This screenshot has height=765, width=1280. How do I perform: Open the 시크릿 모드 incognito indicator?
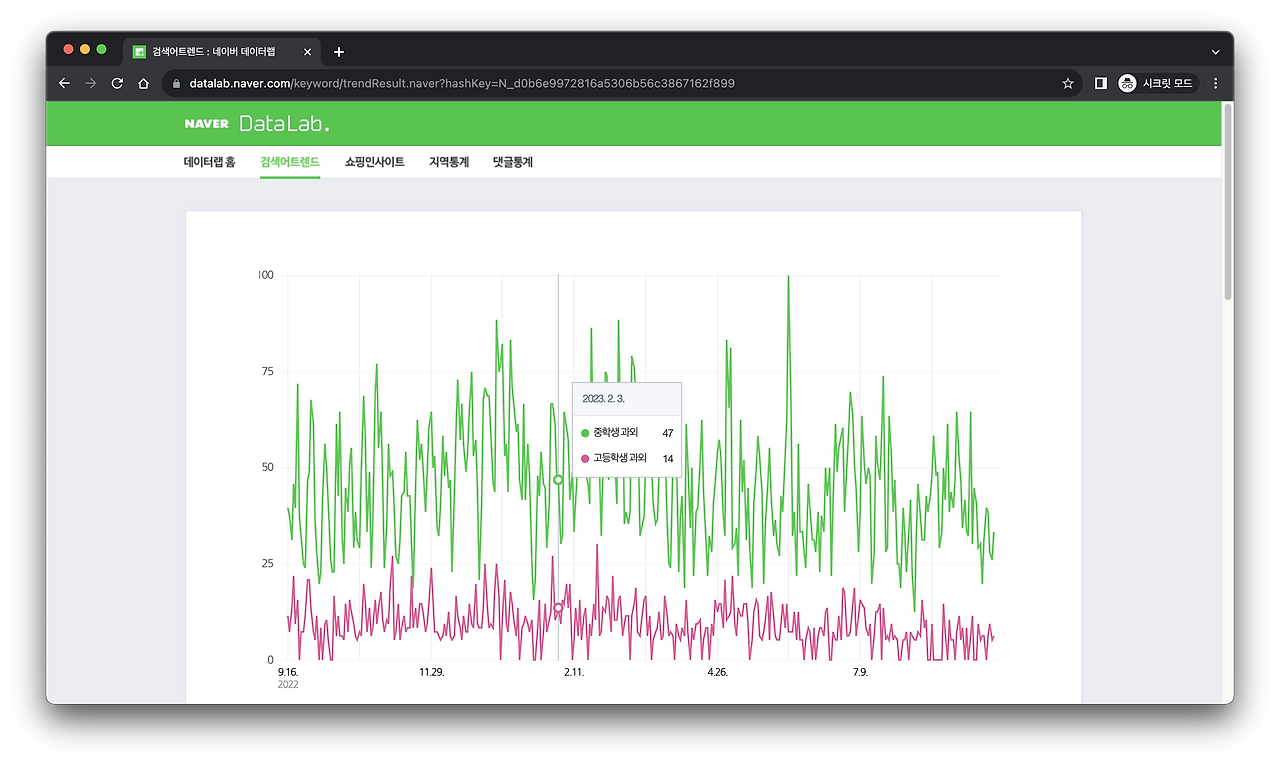[x=1157, y=83]
